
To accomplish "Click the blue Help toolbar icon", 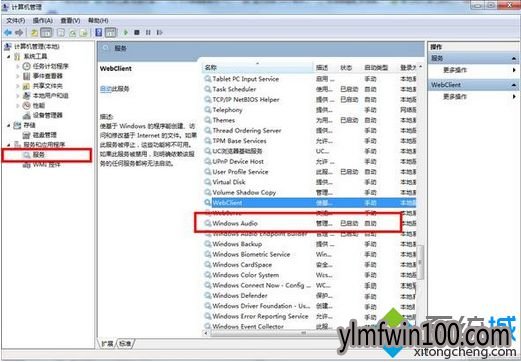I will point(99,32).
